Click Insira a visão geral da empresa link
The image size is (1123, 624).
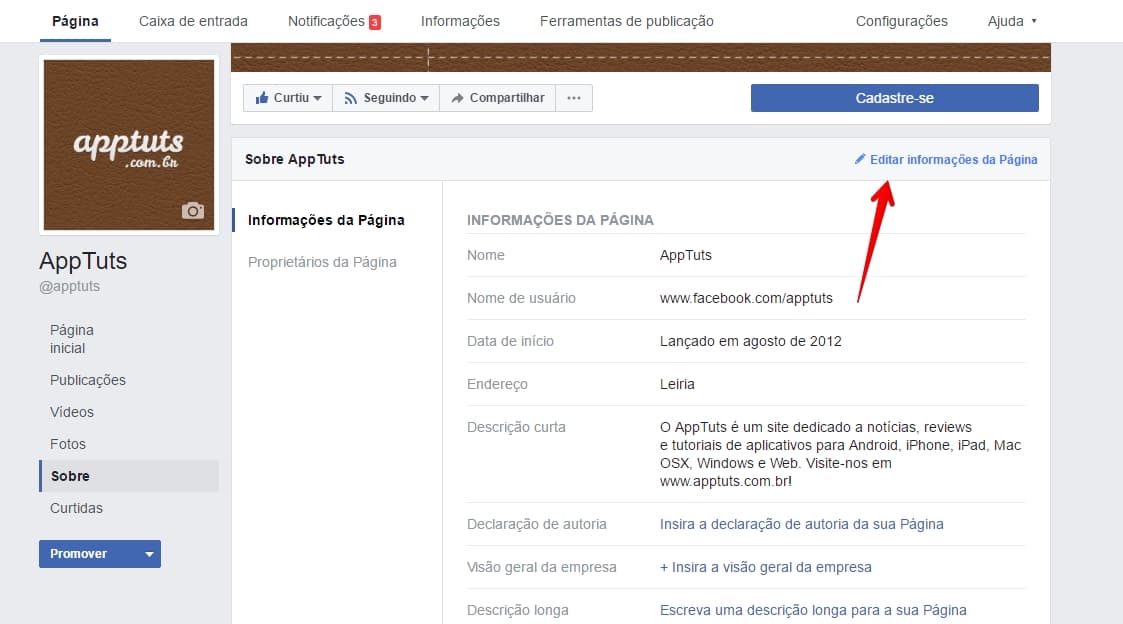tap(766, 567)
